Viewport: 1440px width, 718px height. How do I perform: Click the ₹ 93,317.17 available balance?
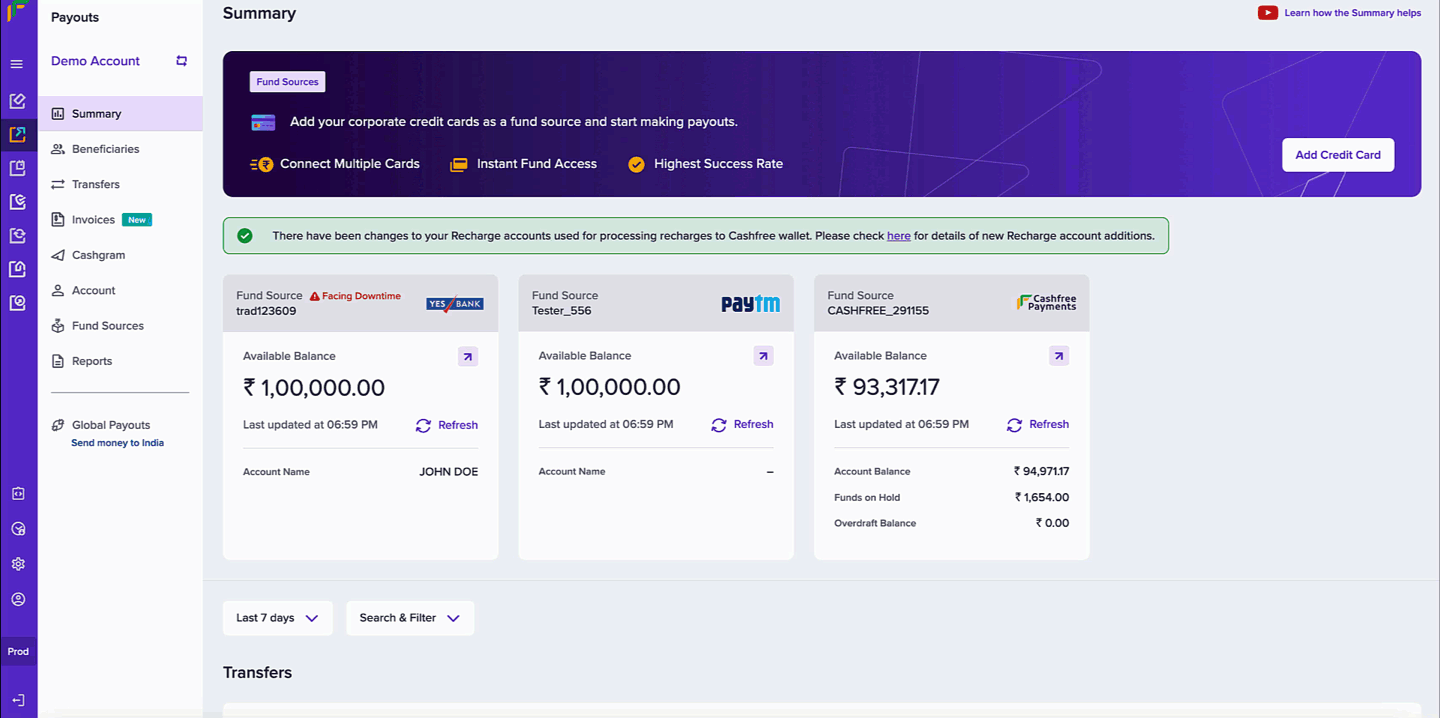coord(887,387)
